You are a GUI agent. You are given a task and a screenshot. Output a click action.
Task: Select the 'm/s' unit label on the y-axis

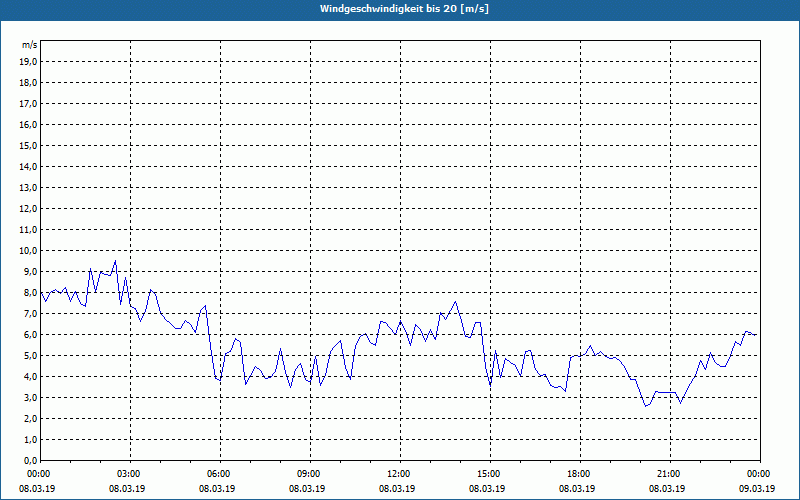(30, 45)
